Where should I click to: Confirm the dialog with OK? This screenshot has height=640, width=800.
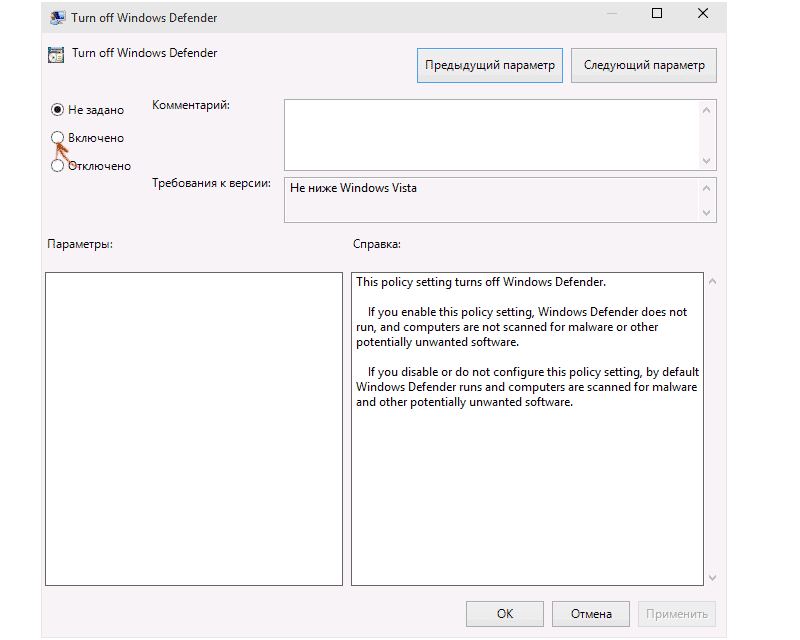click(505, 613)
